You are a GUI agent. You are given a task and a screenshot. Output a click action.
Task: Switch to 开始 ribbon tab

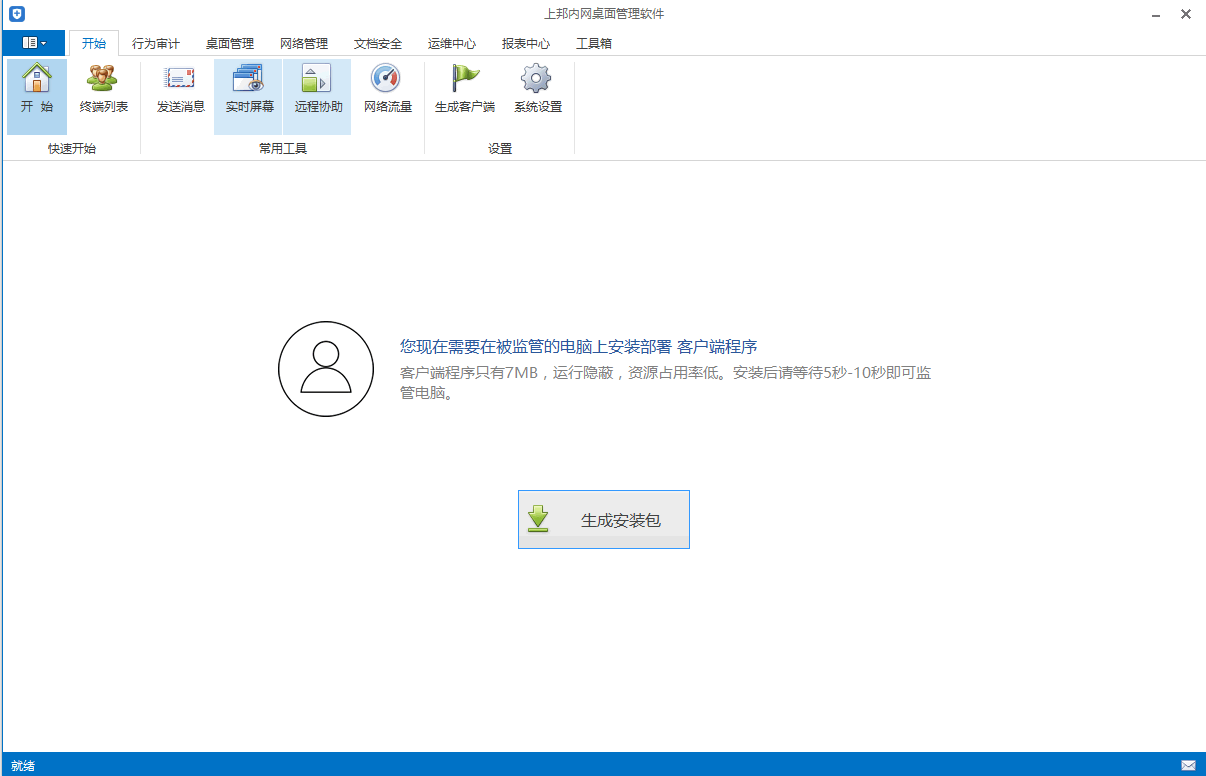click(x=94, y=43)
